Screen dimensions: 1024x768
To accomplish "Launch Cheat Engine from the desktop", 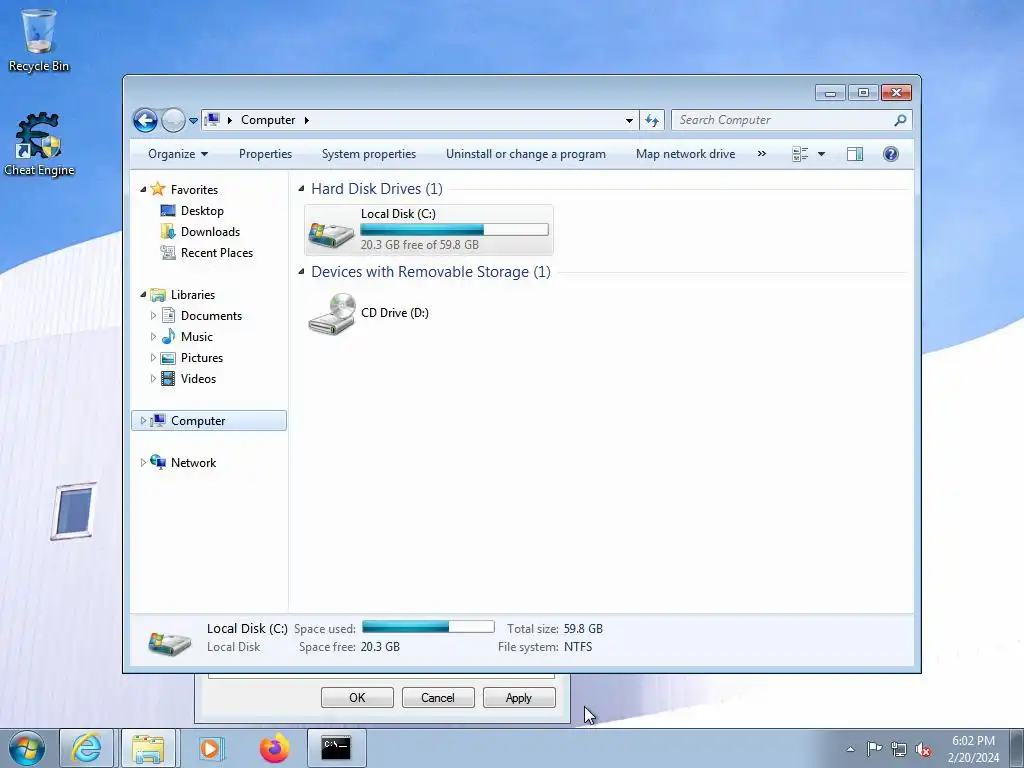I will point(39,144).
